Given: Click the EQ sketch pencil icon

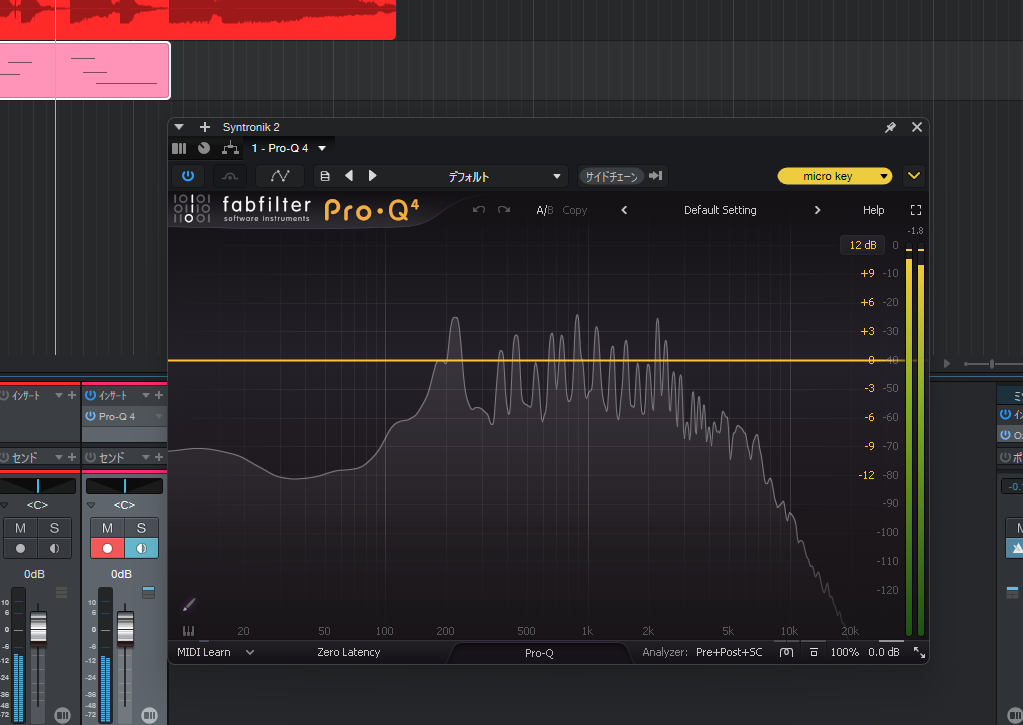Looking at the screenshot, I should 189,604.
